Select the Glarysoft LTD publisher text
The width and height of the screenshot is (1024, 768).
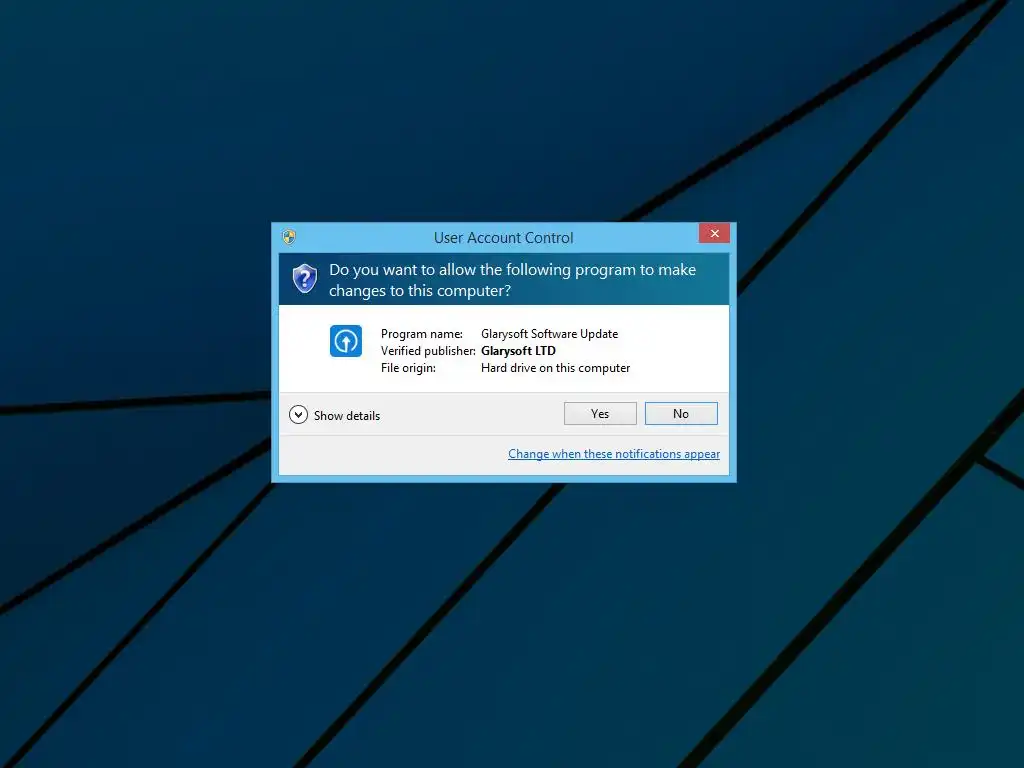(x=519, y=351)
